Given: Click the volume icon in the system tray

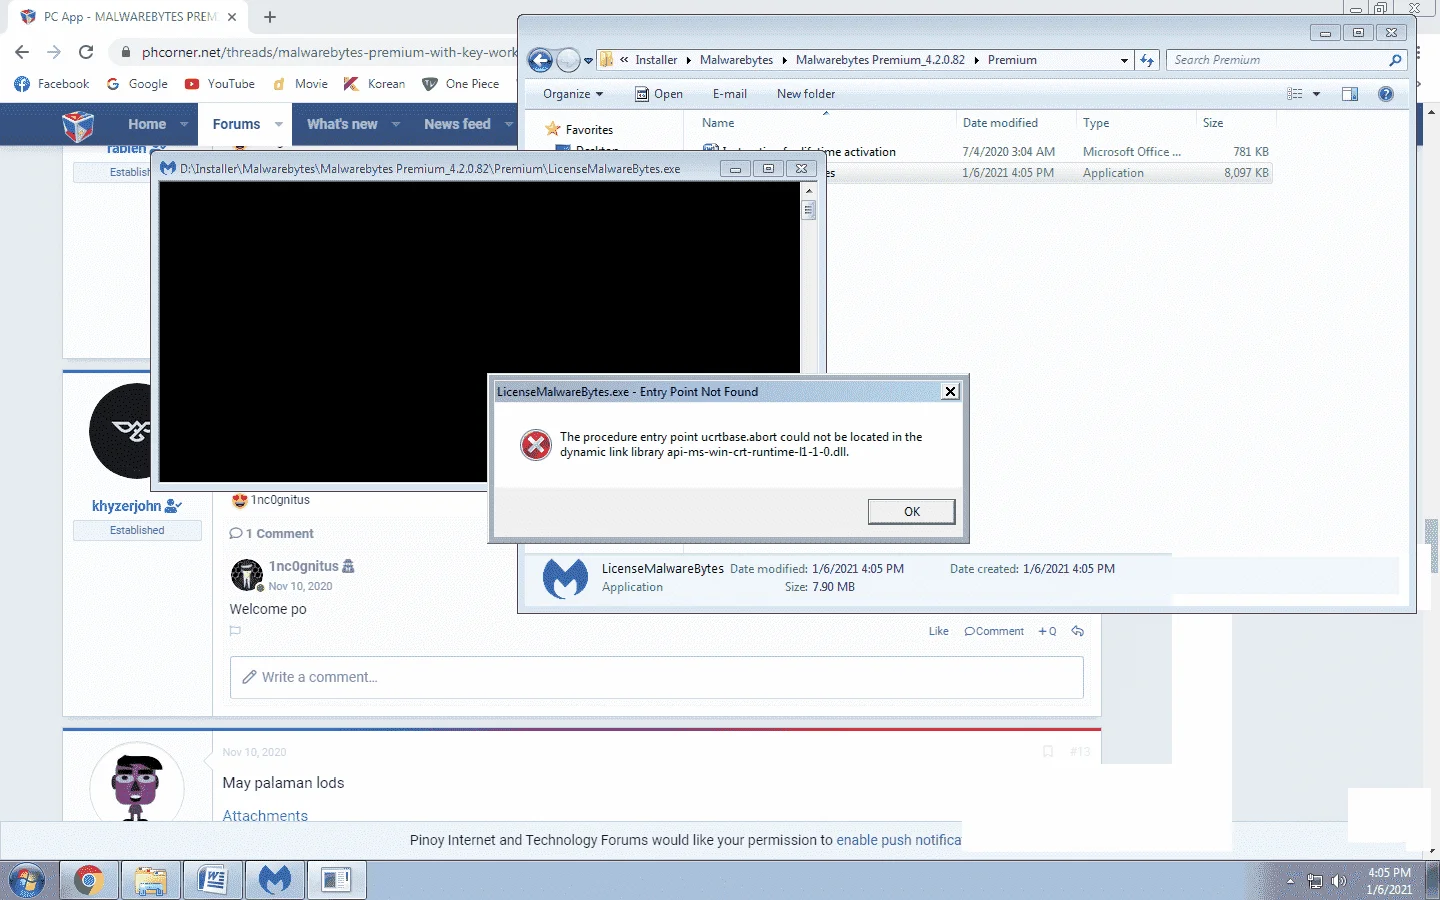Looking at the screenshot, I should (x=1339, y=881).
